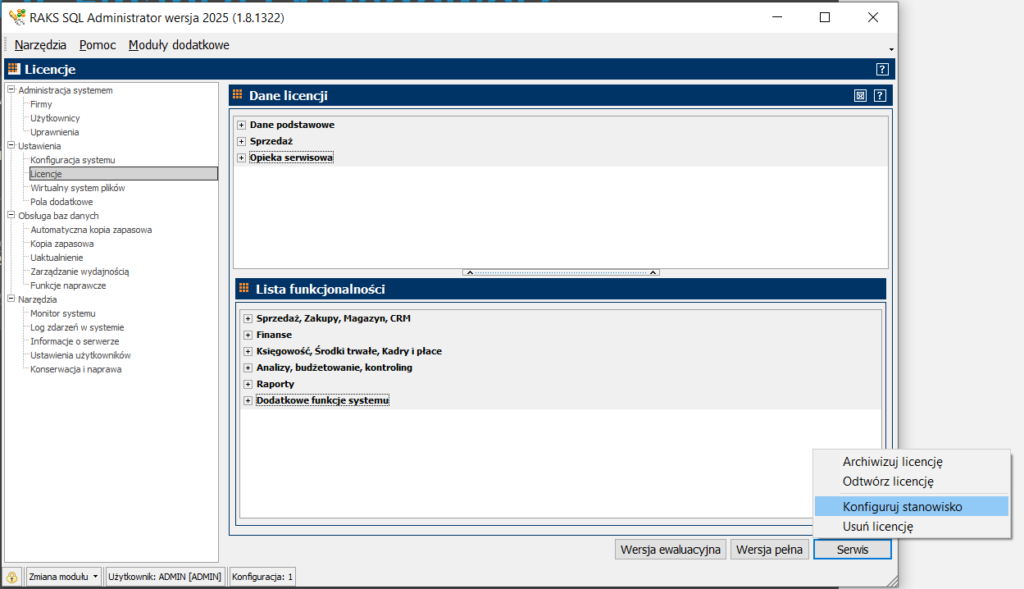1024x589 pixels.
Task: Click the Licencje header help icon
Action: click(x=882, y=69)
